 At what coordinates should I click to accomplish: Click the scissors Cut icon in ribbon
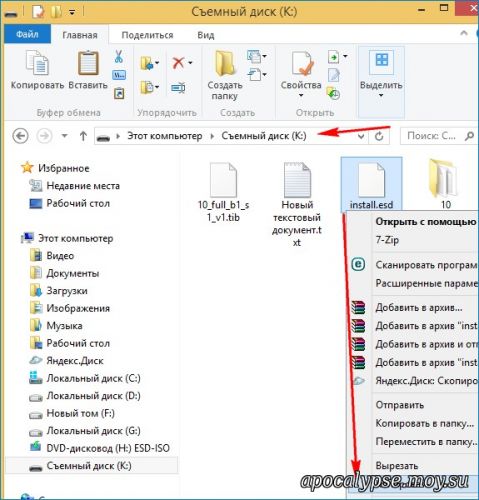[x=119, y=56]
